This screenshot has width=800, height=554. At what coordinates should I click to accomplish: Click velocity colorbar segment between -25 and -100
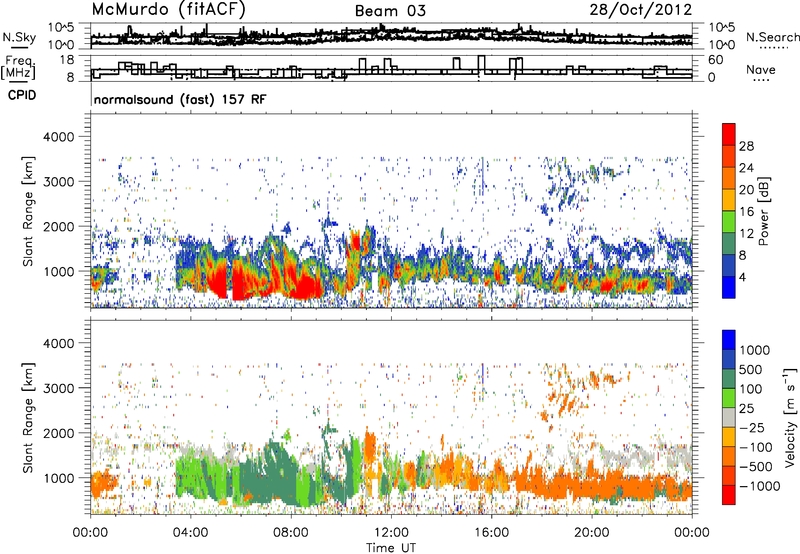point(729,437)
